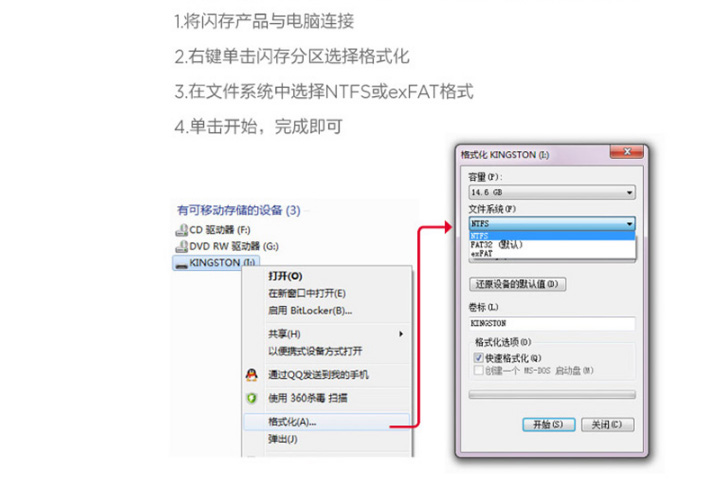Click the DVD RW drive (G:) icon
The width and height of the screenshot is (720, 483).
182,247
